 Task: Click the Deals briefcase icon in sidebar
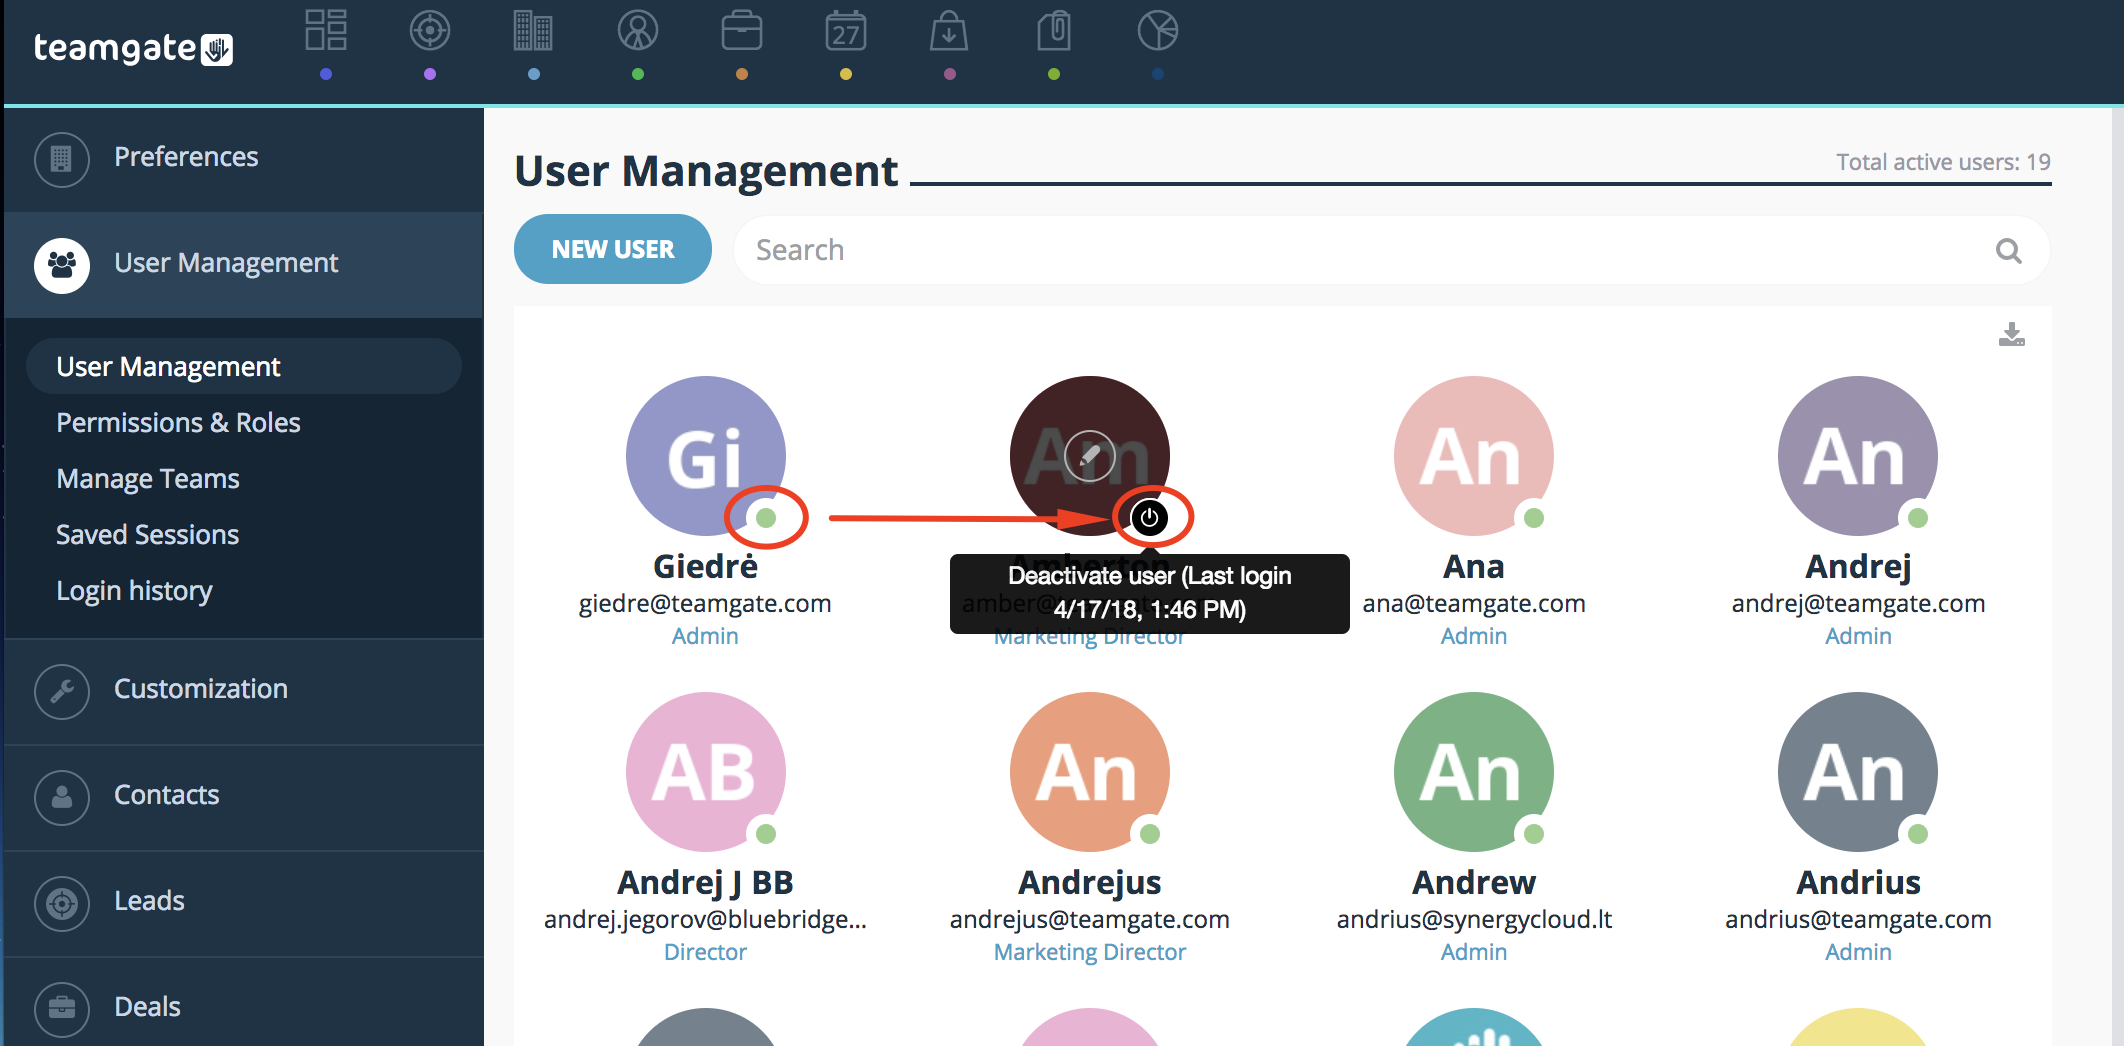coord(62,1009)
